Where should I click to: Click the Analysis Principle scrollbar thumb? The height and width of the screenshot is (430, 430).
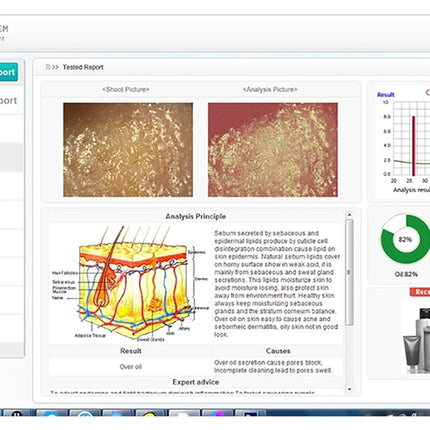pyautogui.click(x=349, y=272)
